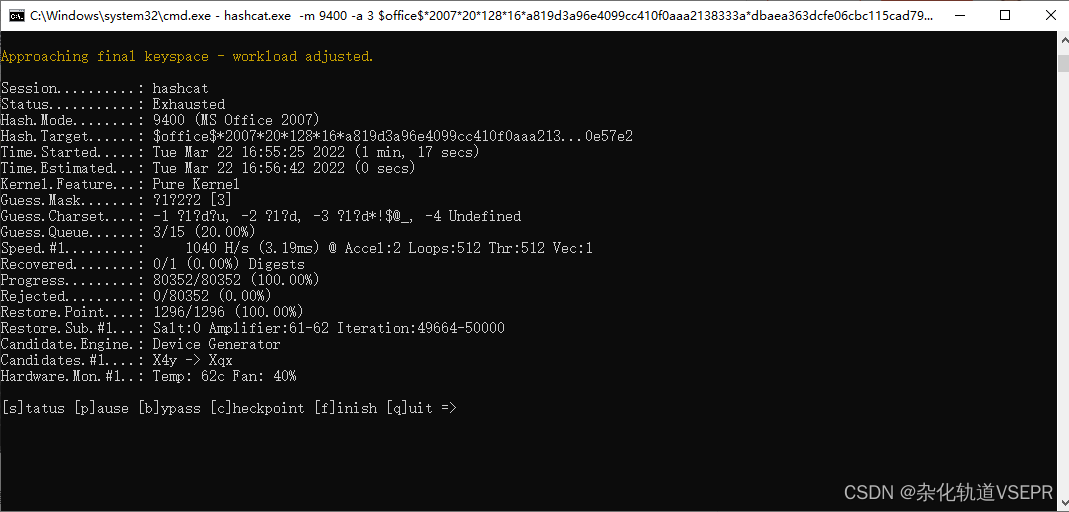The width and height of the screenshot is (1069, 512).
Task: Click the Hash.Target line's $office$ hash value
Action: [x=392, y=136]
